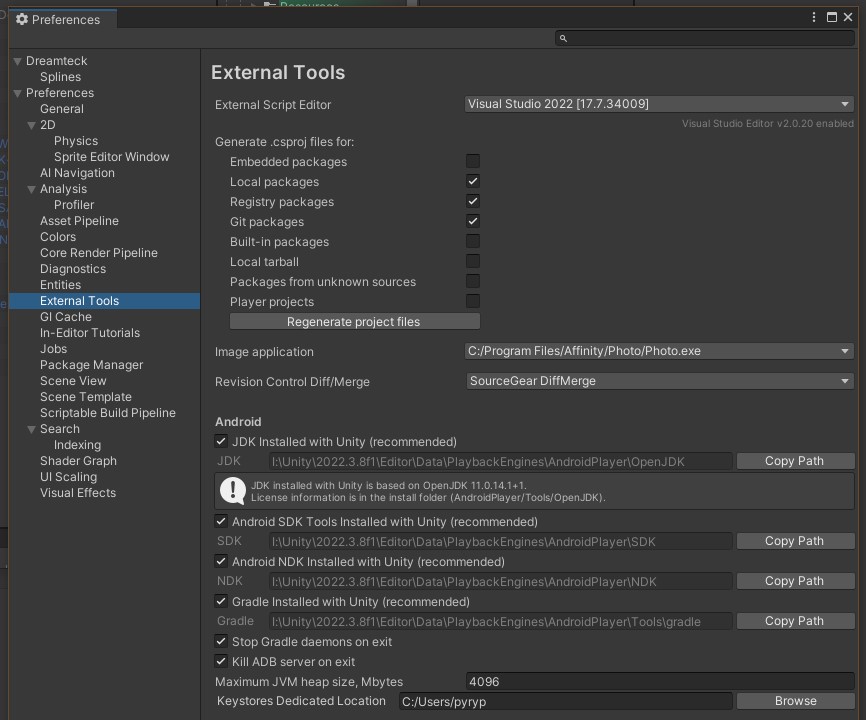The height and width of the screenshot is (720, 866).
Task: Click the magnifier icon in the search field
Action: click(563, 38)
